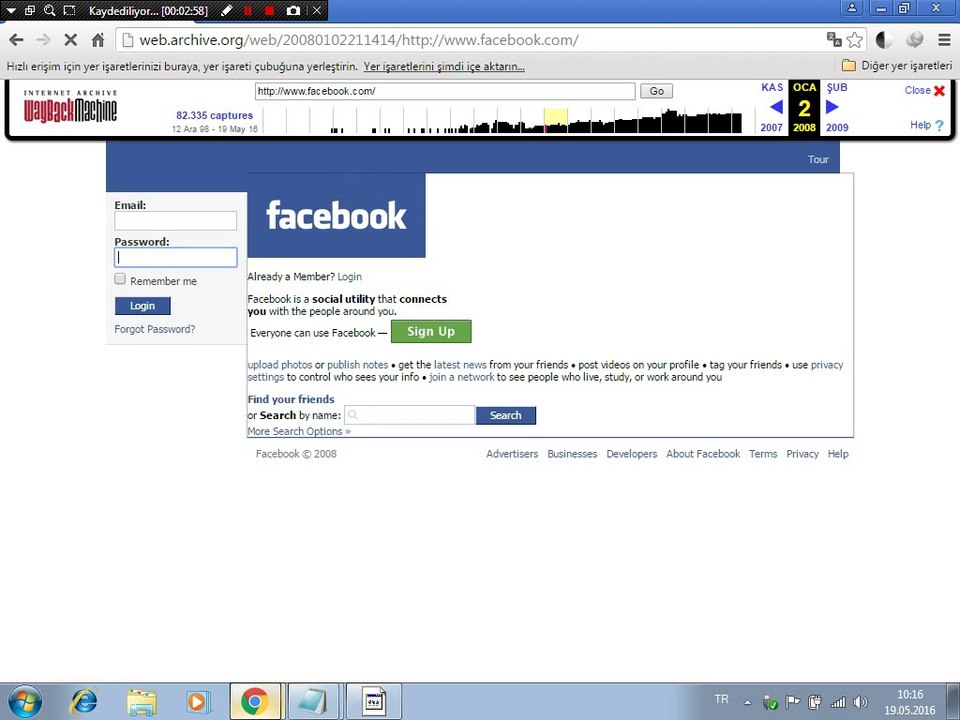
Task: Bookmark this page with the star icon
Action: (855, 40)
